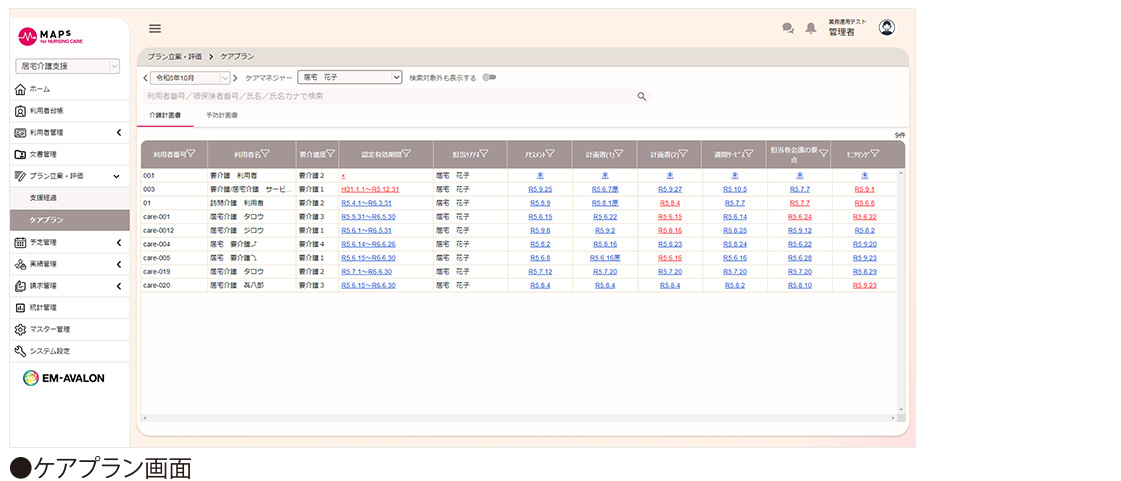
Task: Filter the 週間サービス column
Action: pyautogui.click(x=749, y=153)
